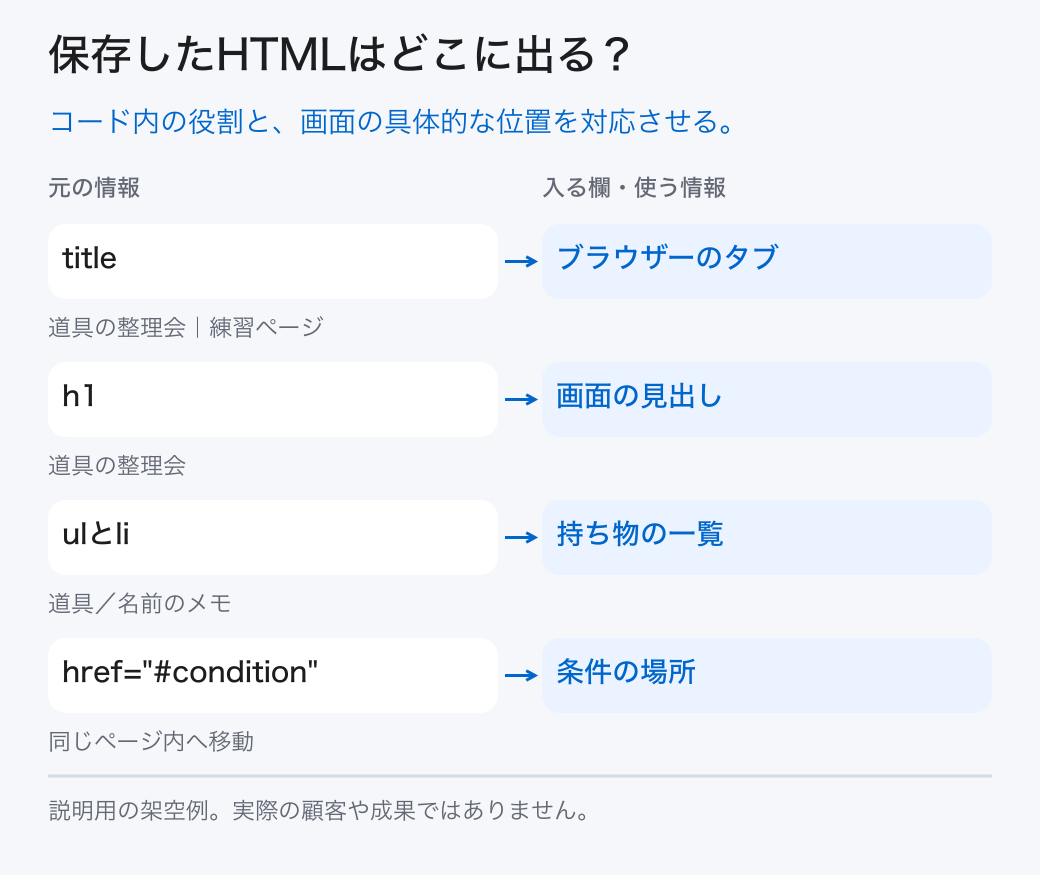Select the href="#condition" box
The image size is (1040, 875).
(273, 675)
